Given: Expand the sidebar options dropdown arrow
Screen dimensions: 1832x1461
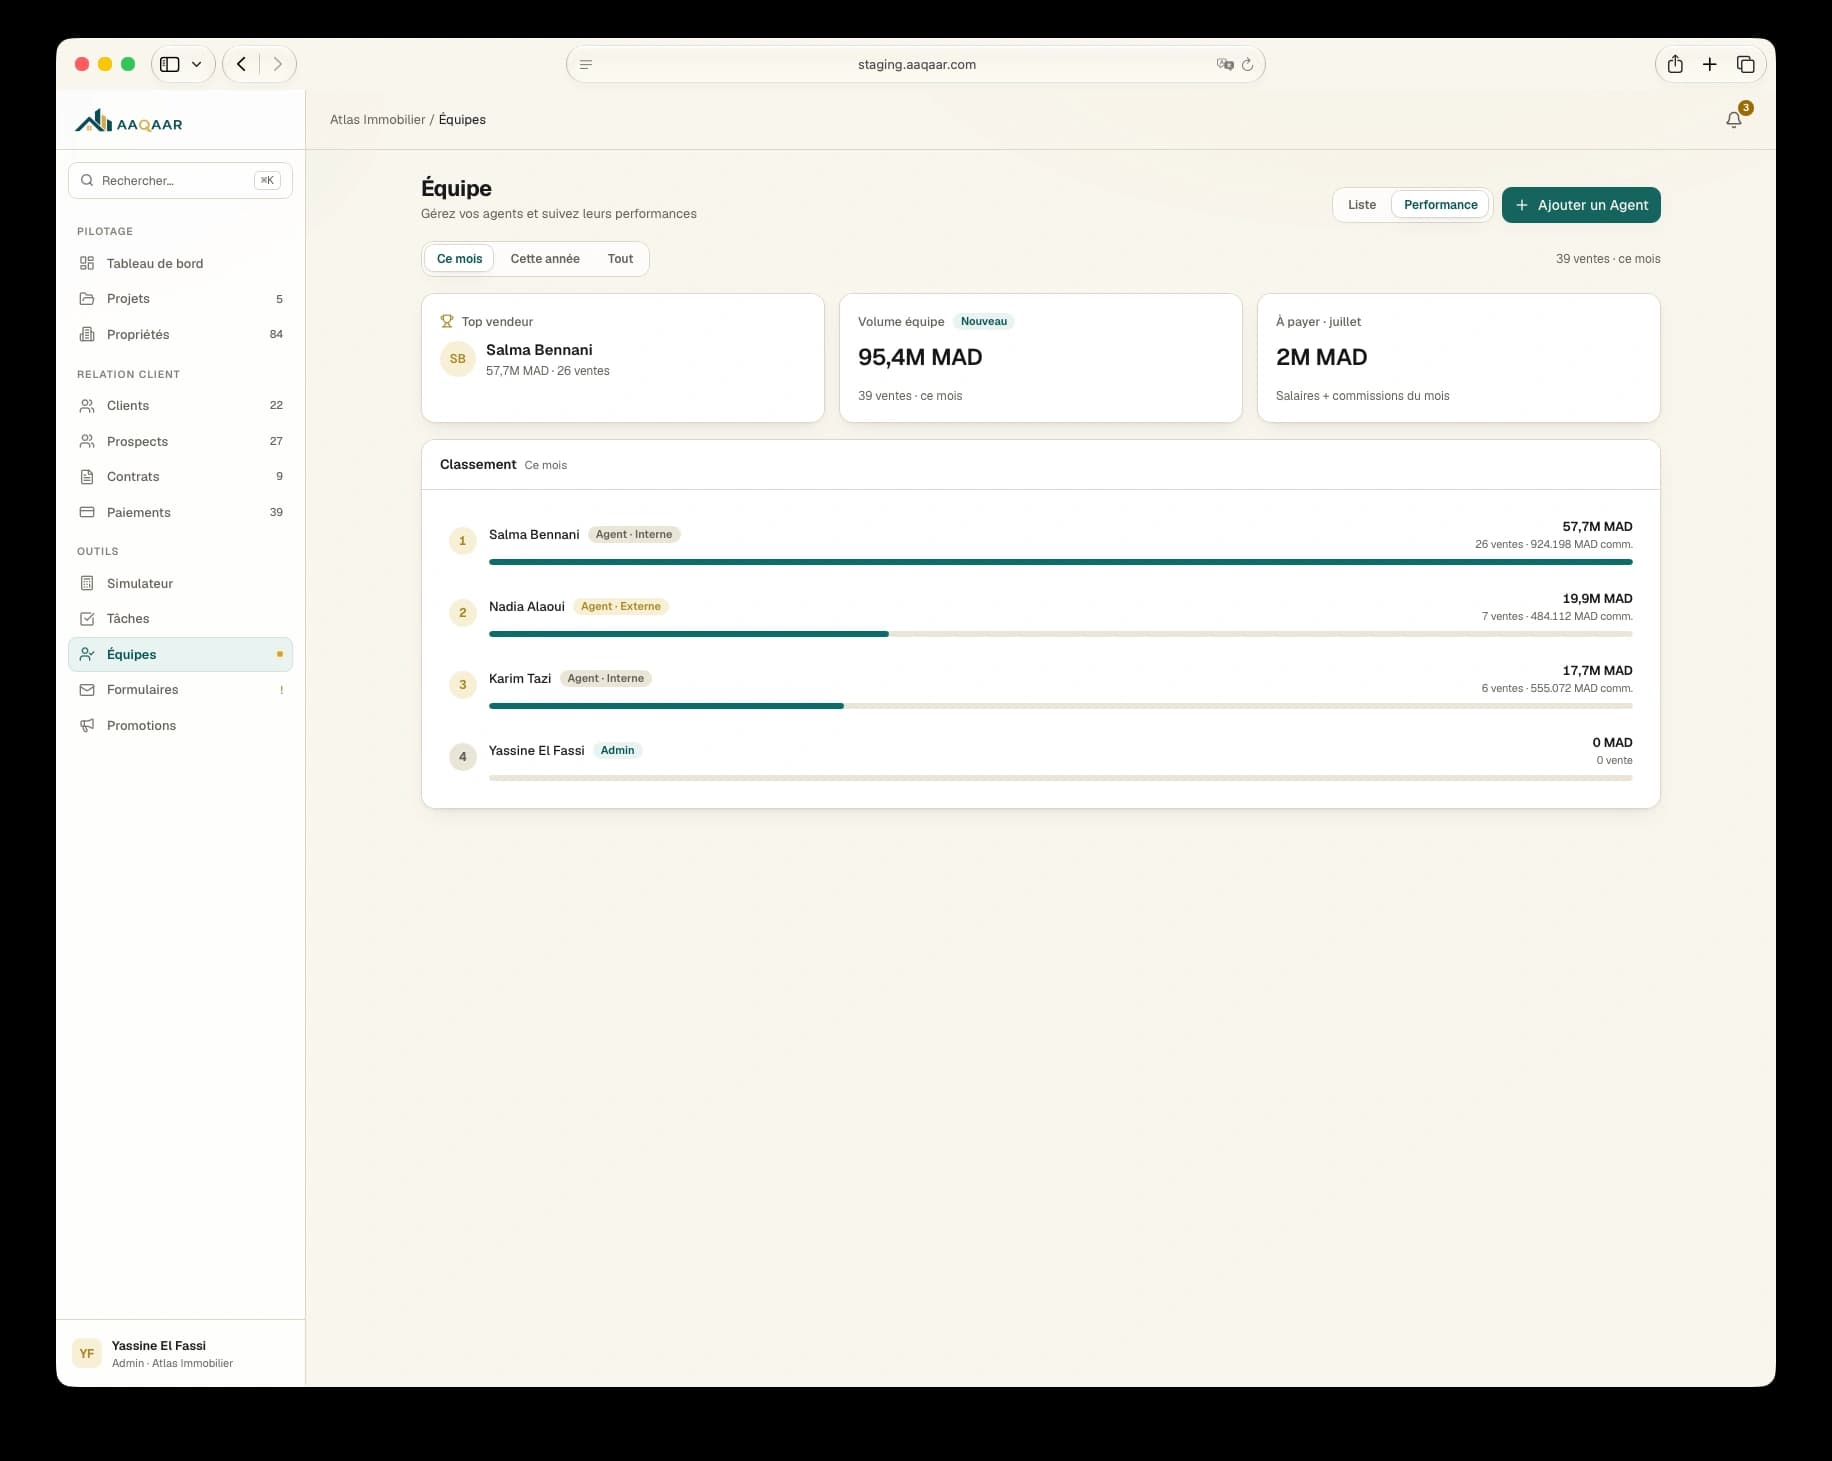Looking at the screenshot, I should click(197, 64).
